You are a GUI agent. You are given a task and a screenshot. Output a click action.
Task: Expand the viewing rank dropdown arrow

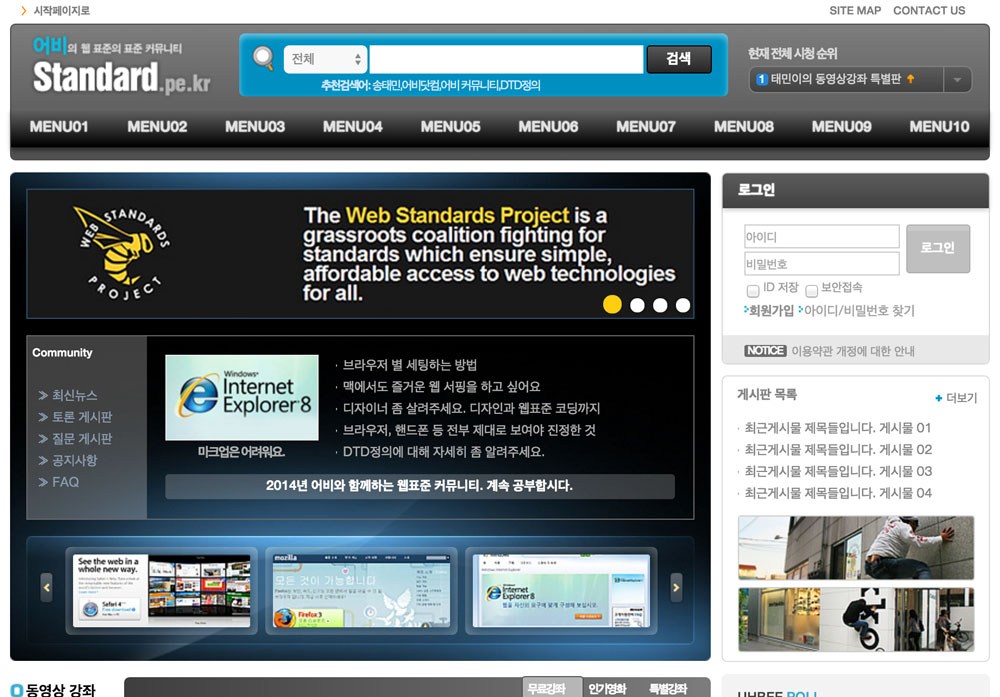point(957,80)
